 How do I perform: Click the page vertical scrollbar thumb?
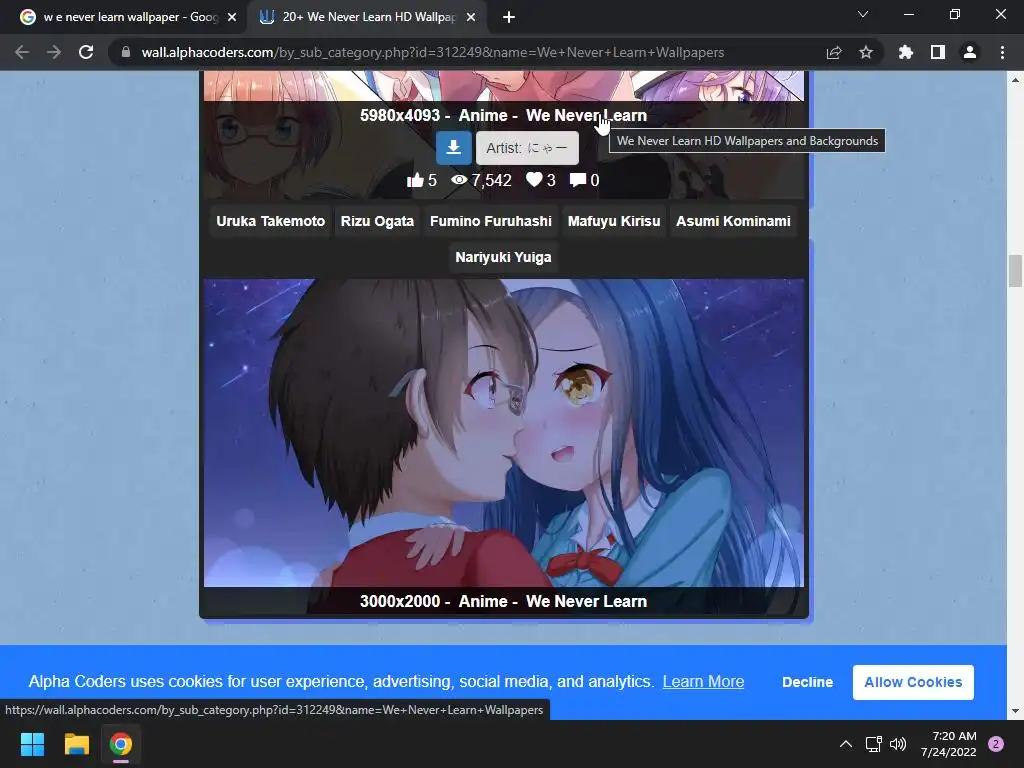(1015, 271)
